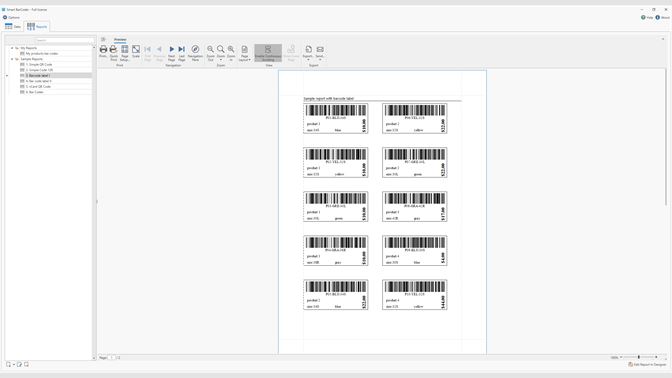Click the barcode label priced $17.00
Image resolution: width=672 pixels, height=378 pixels.
pyautogui.click(x=414, y=207)
